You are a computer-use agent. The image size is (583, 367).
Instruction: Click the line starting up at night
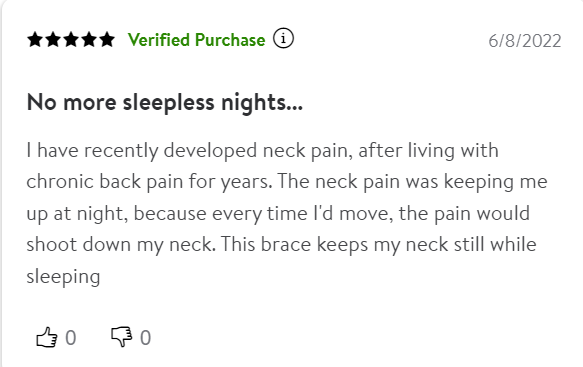[x=278, y=213]
